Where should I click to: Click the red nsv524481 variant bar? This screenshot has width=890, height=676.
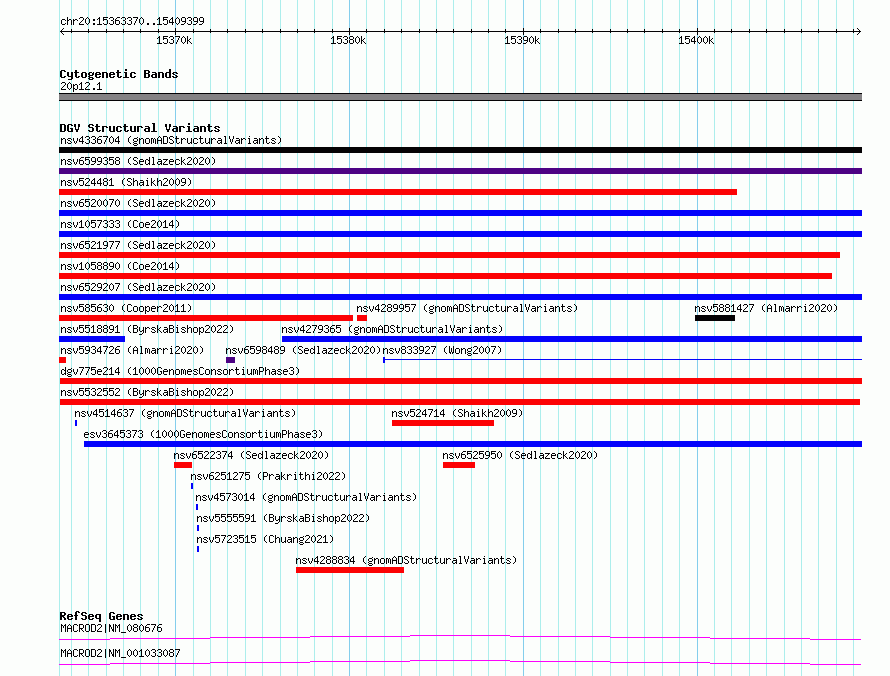pyautogui.click(x=398, y=192)
